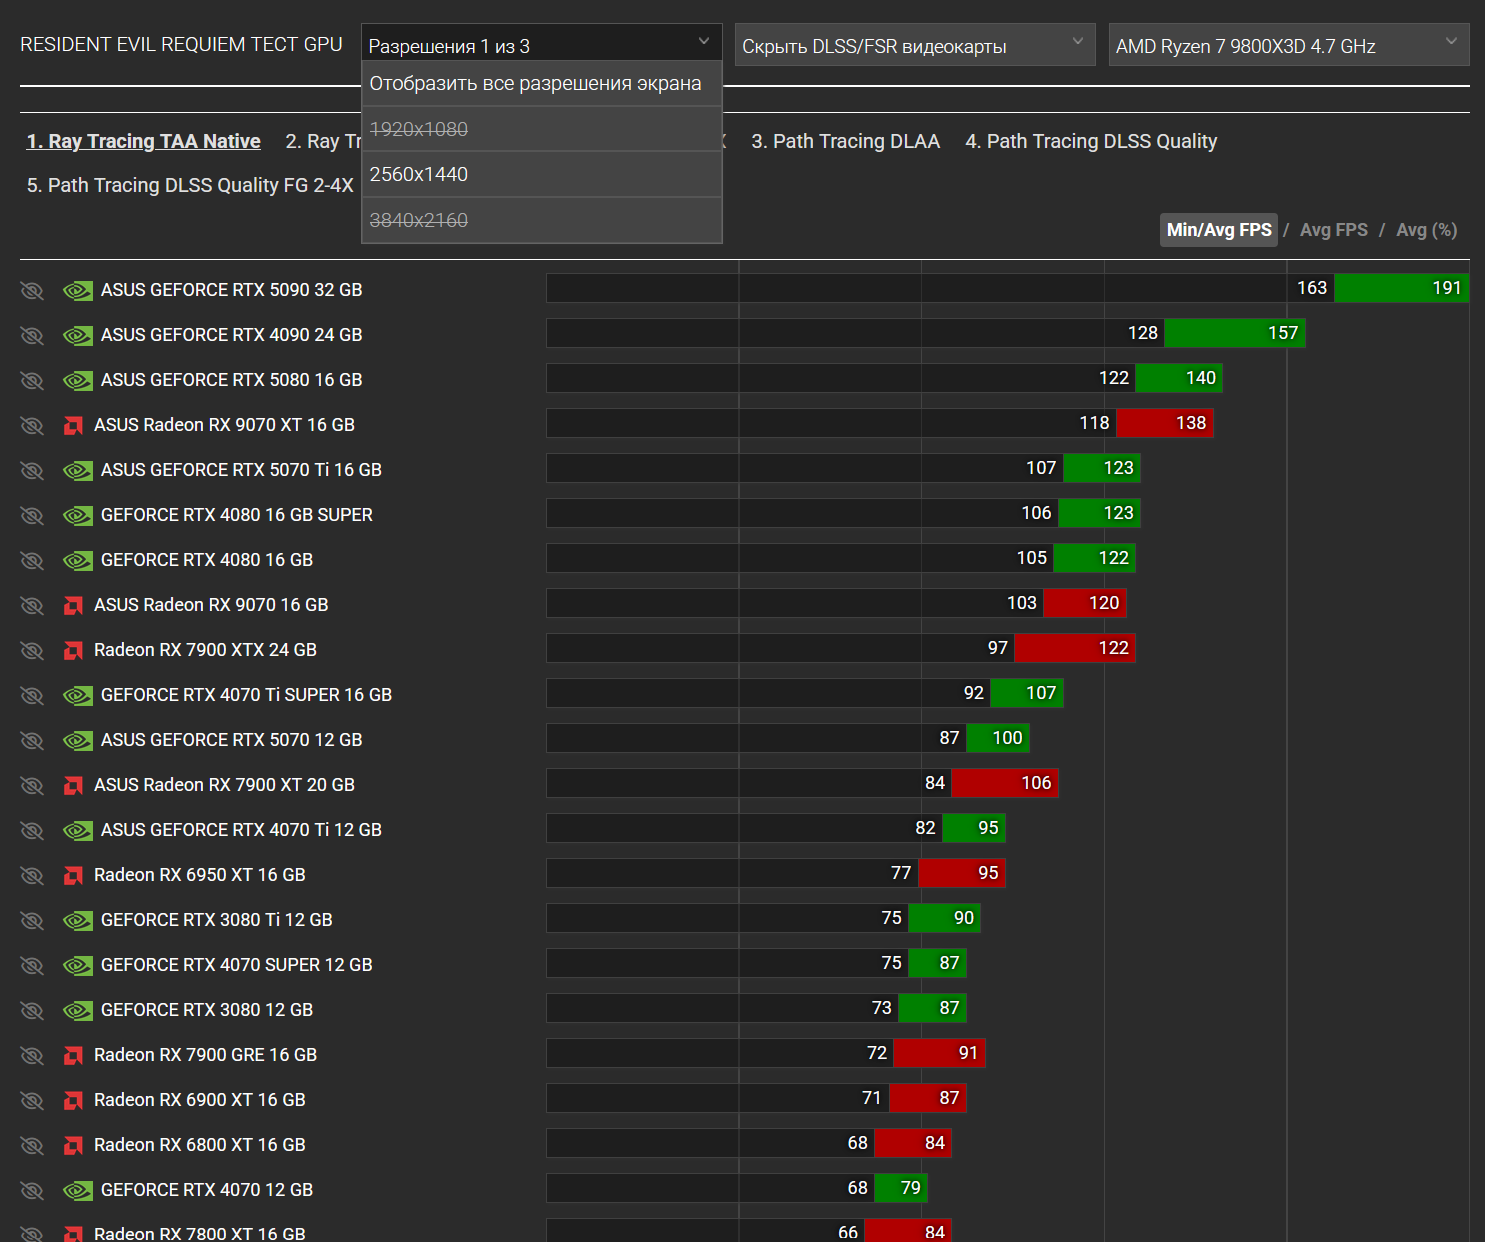Click Nvidia logo beside RTX 5090 32 GB
The image size is (1485, 1242).
78,290
